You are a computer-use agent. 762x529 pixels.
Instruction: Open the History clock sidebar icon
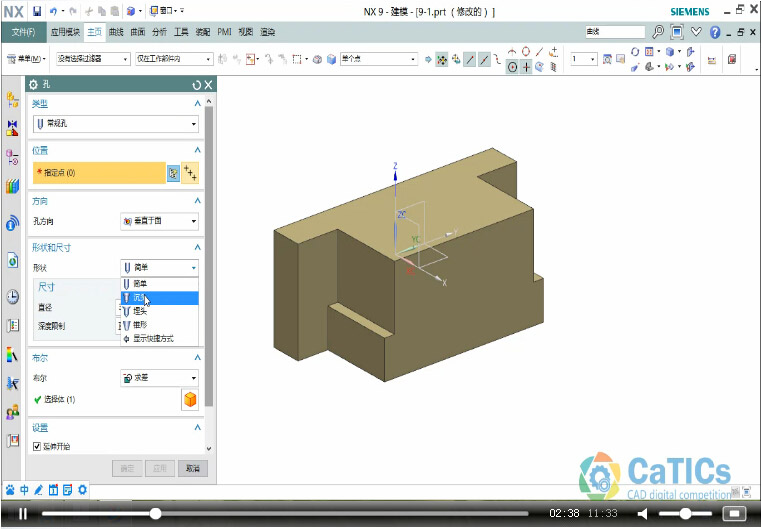[x=13, y=296]
